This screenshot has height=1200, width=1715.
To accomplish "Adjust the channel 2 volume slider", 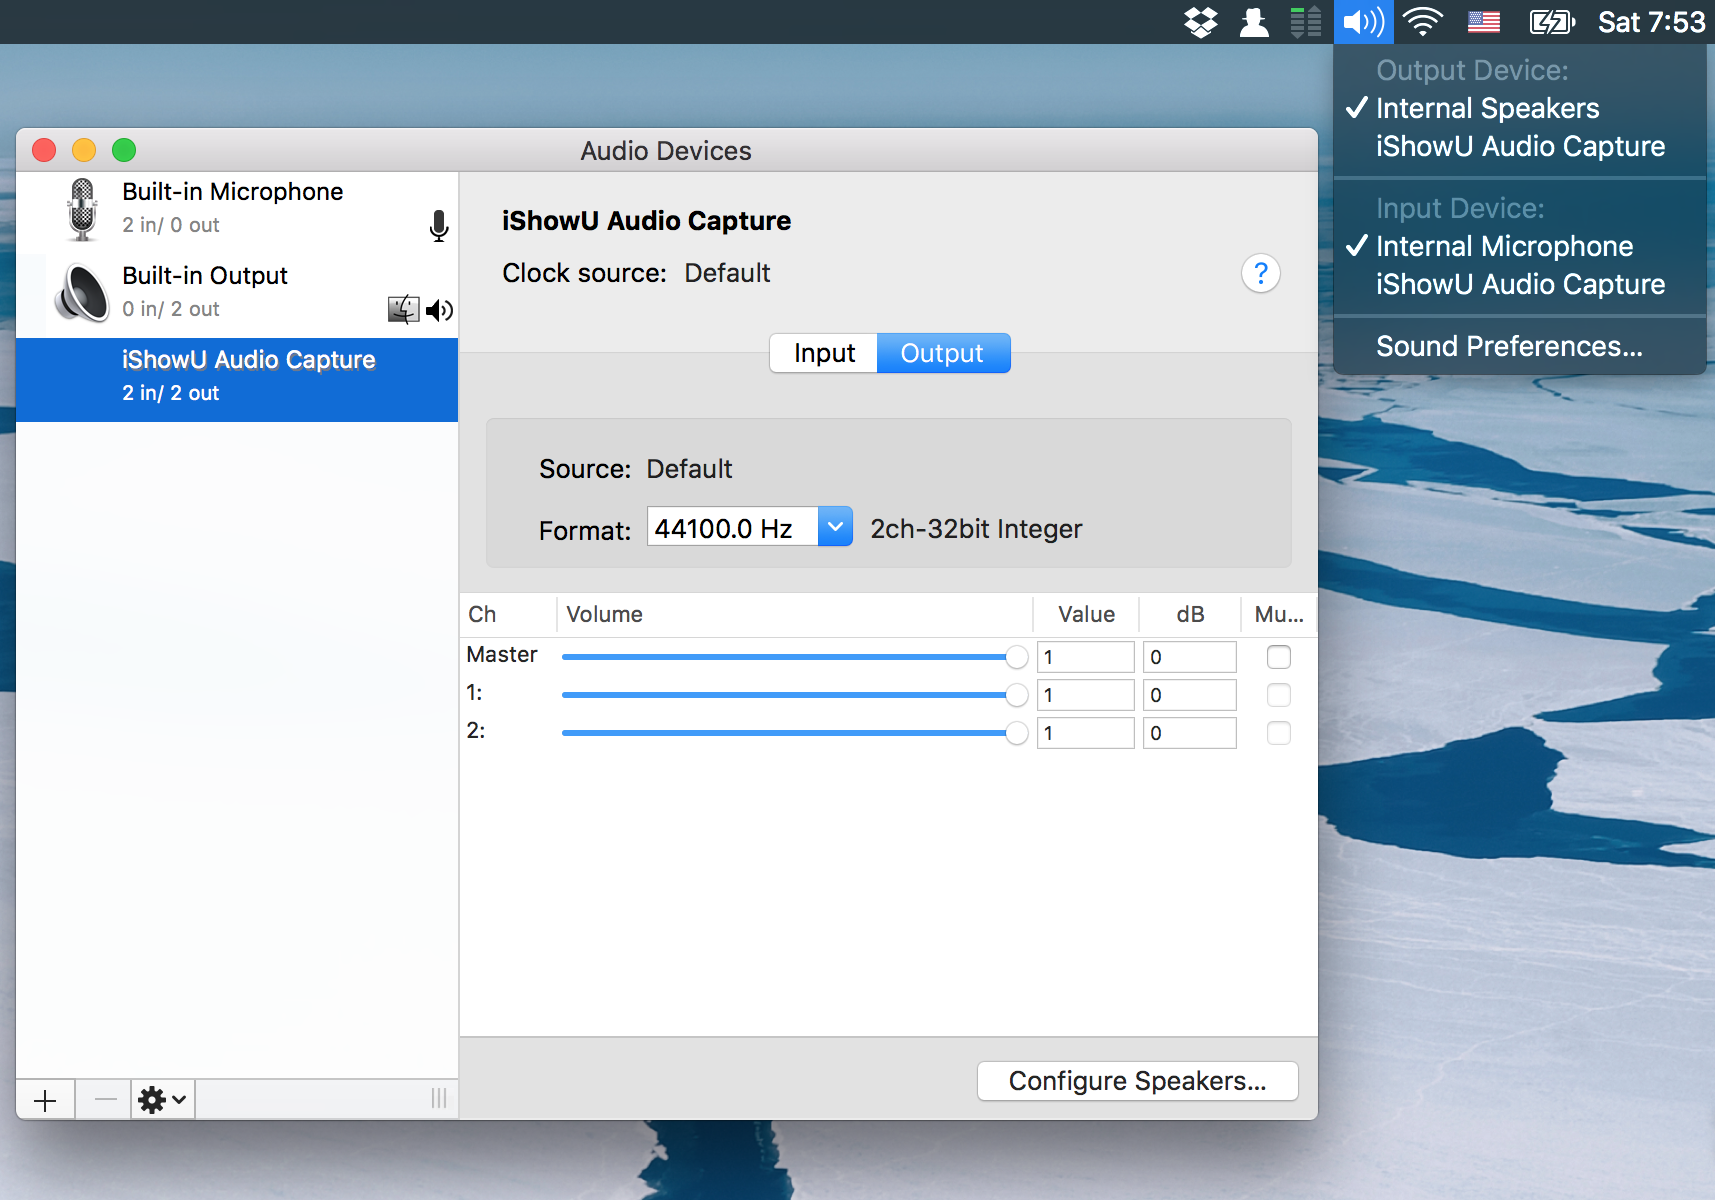I will (794, 733).
